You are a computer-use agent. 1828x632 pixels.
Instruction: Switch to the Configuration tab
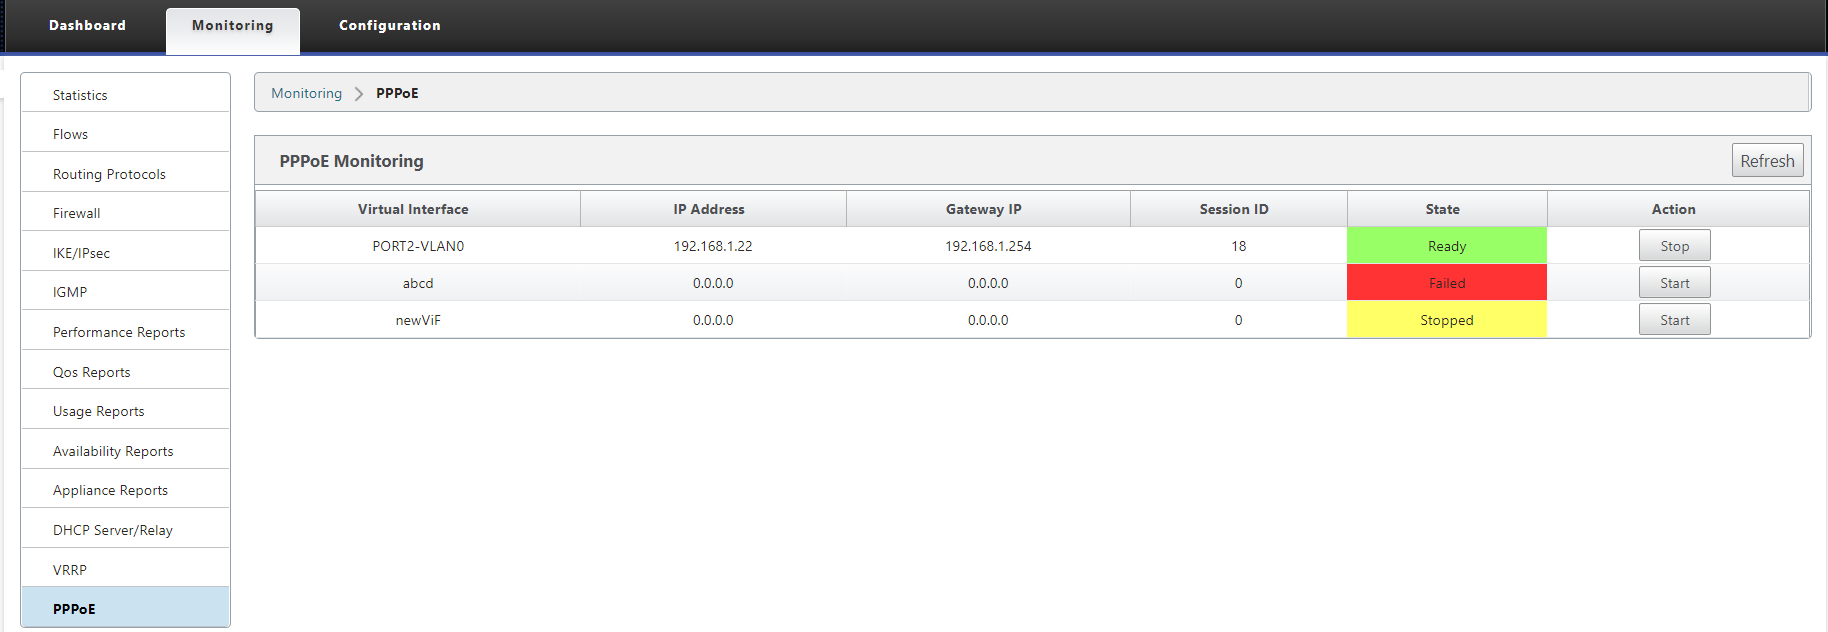389,26
